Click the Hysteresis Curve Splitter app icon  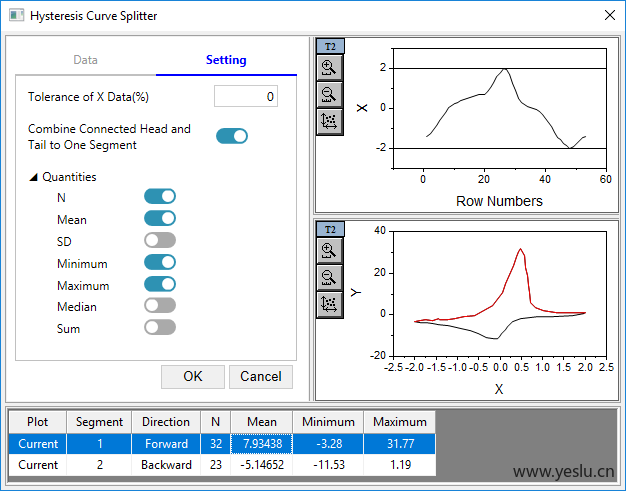[16, 16]
